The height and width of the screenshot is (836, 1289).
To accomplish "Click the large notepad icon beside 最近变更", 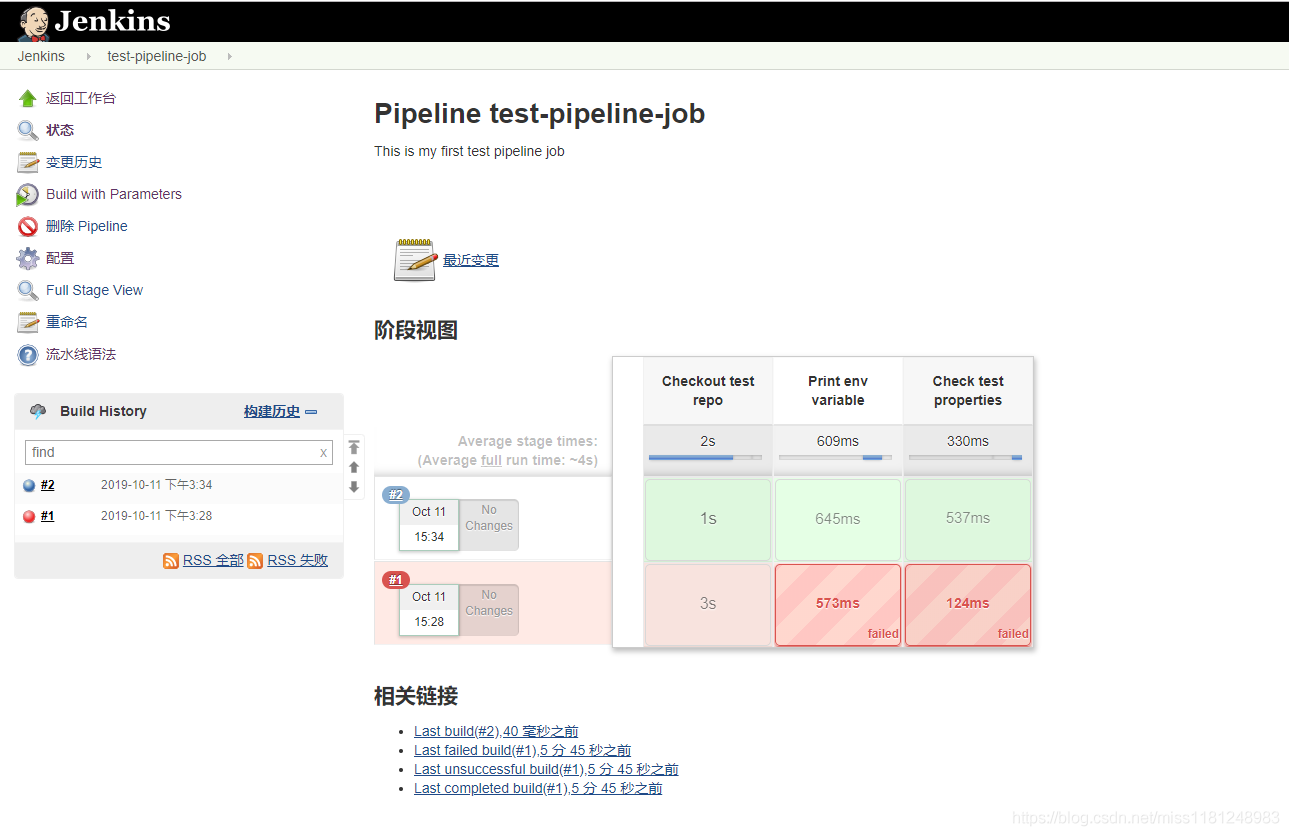I will coord(415,260).
